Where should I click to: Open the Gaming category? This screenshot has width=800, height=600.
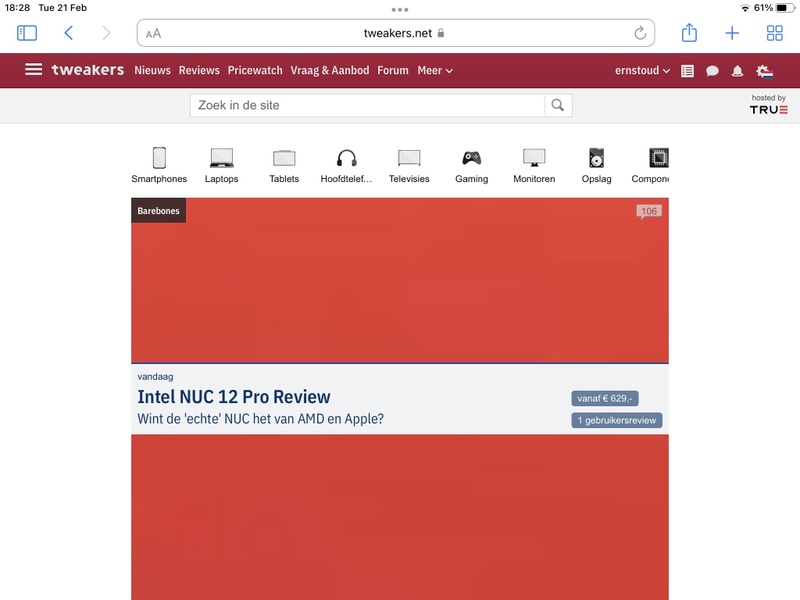click(471, 165)
